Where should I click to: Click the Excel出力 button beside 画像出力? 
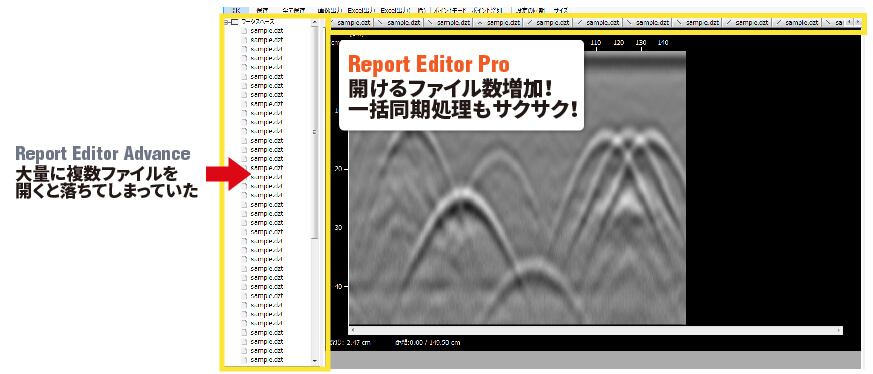361,10
